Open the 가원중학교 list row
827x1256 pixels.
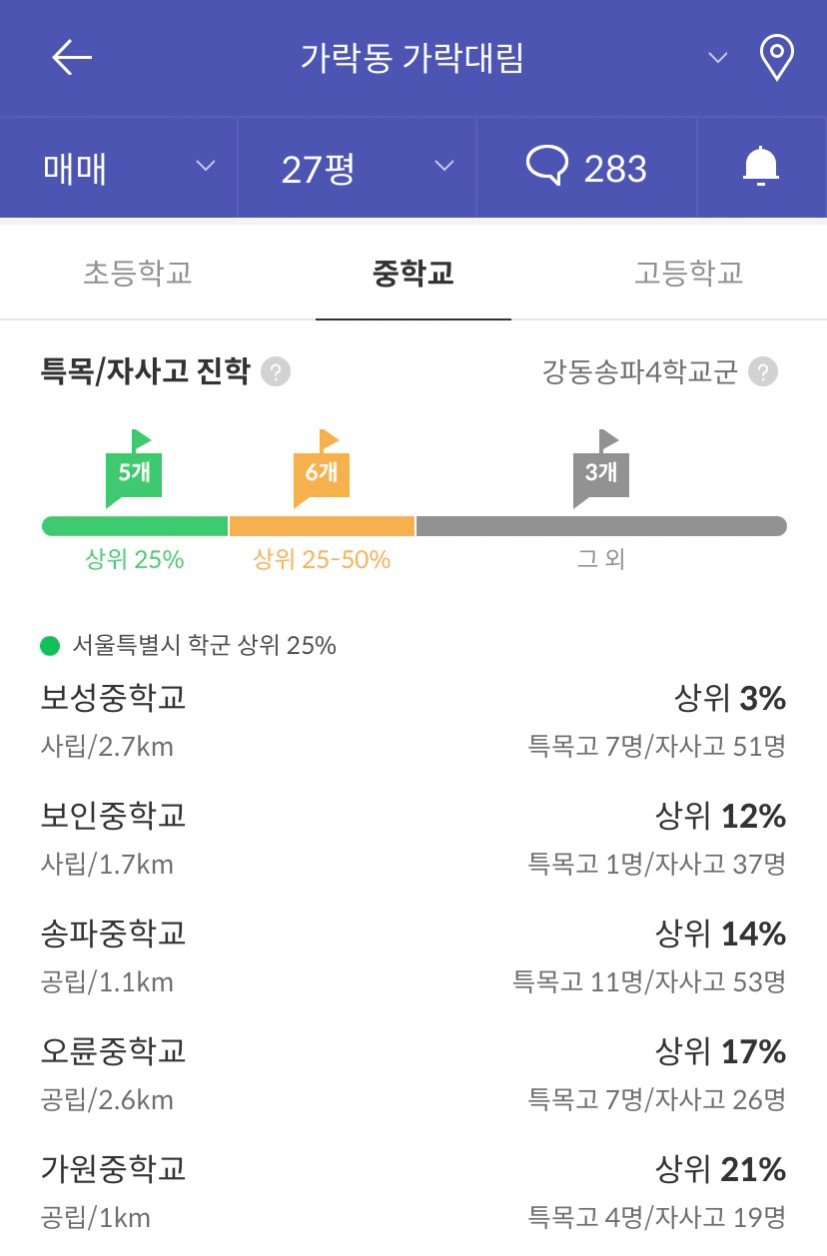coord(413,1191)
